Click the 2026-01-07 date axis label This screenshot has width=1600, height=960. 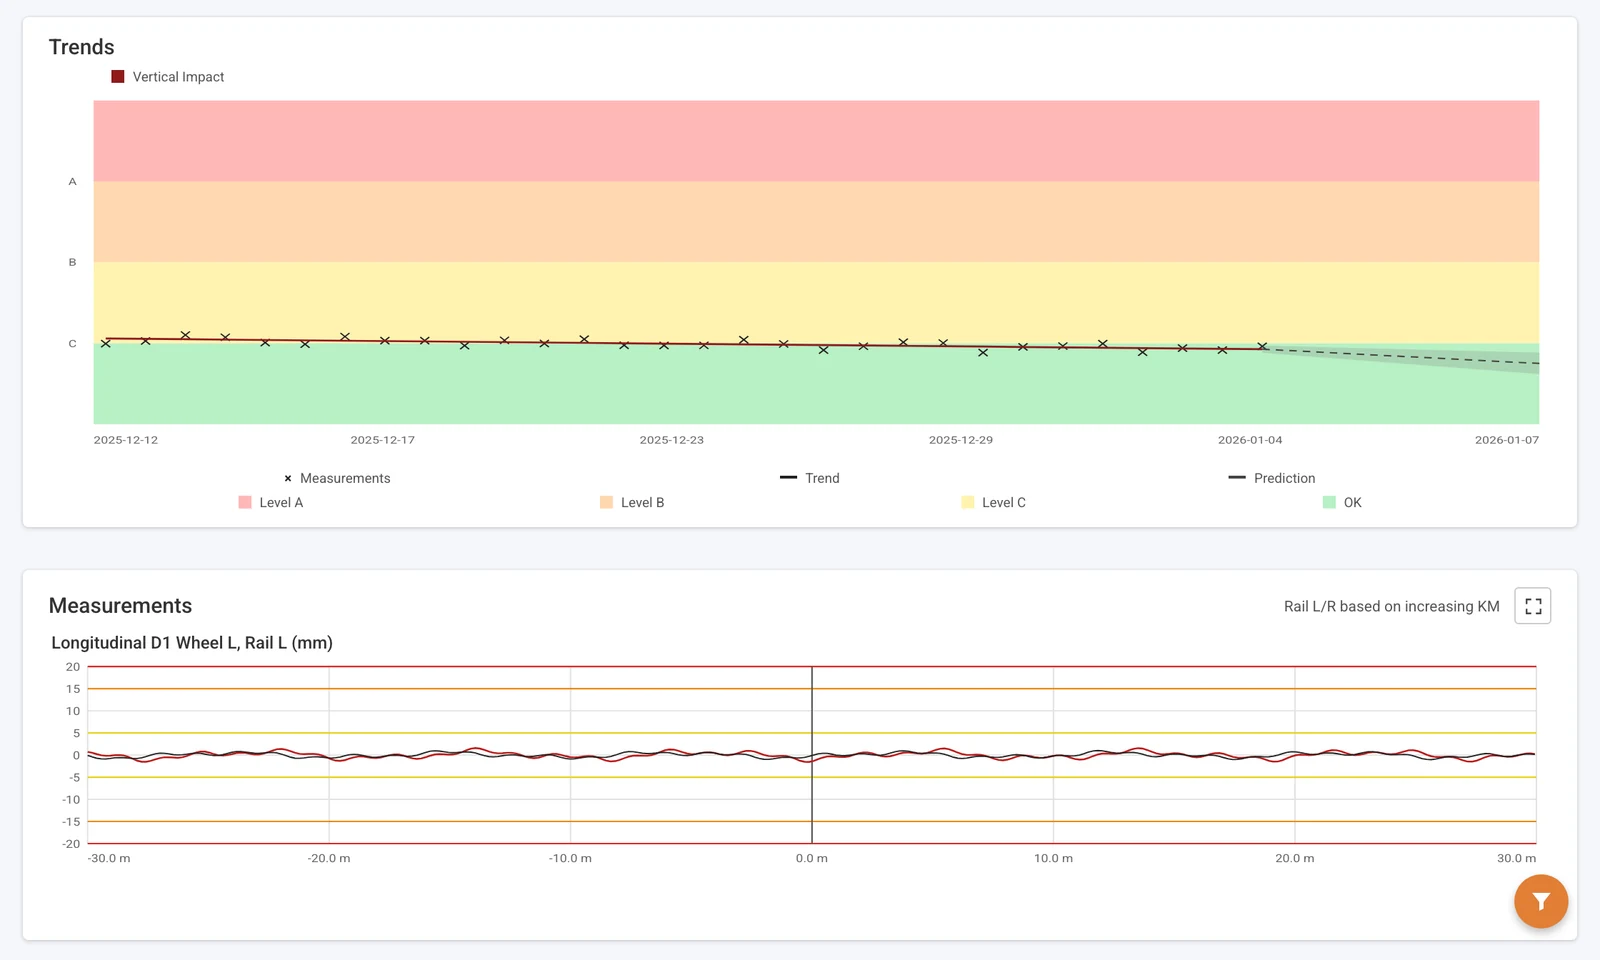click(1507, 440)
